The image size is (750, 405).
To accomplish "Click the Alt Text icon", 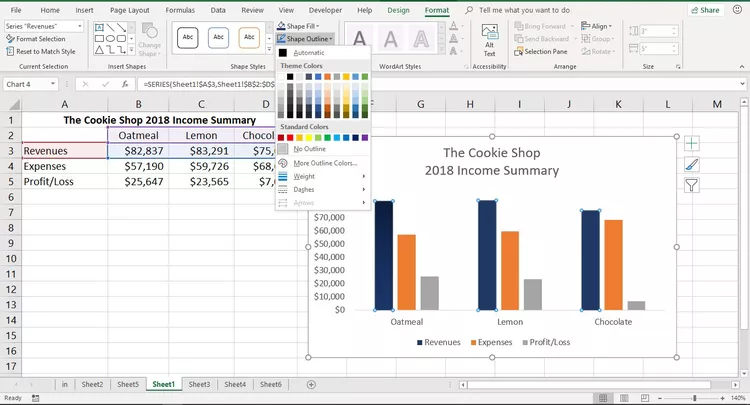I will coord(489,33).
